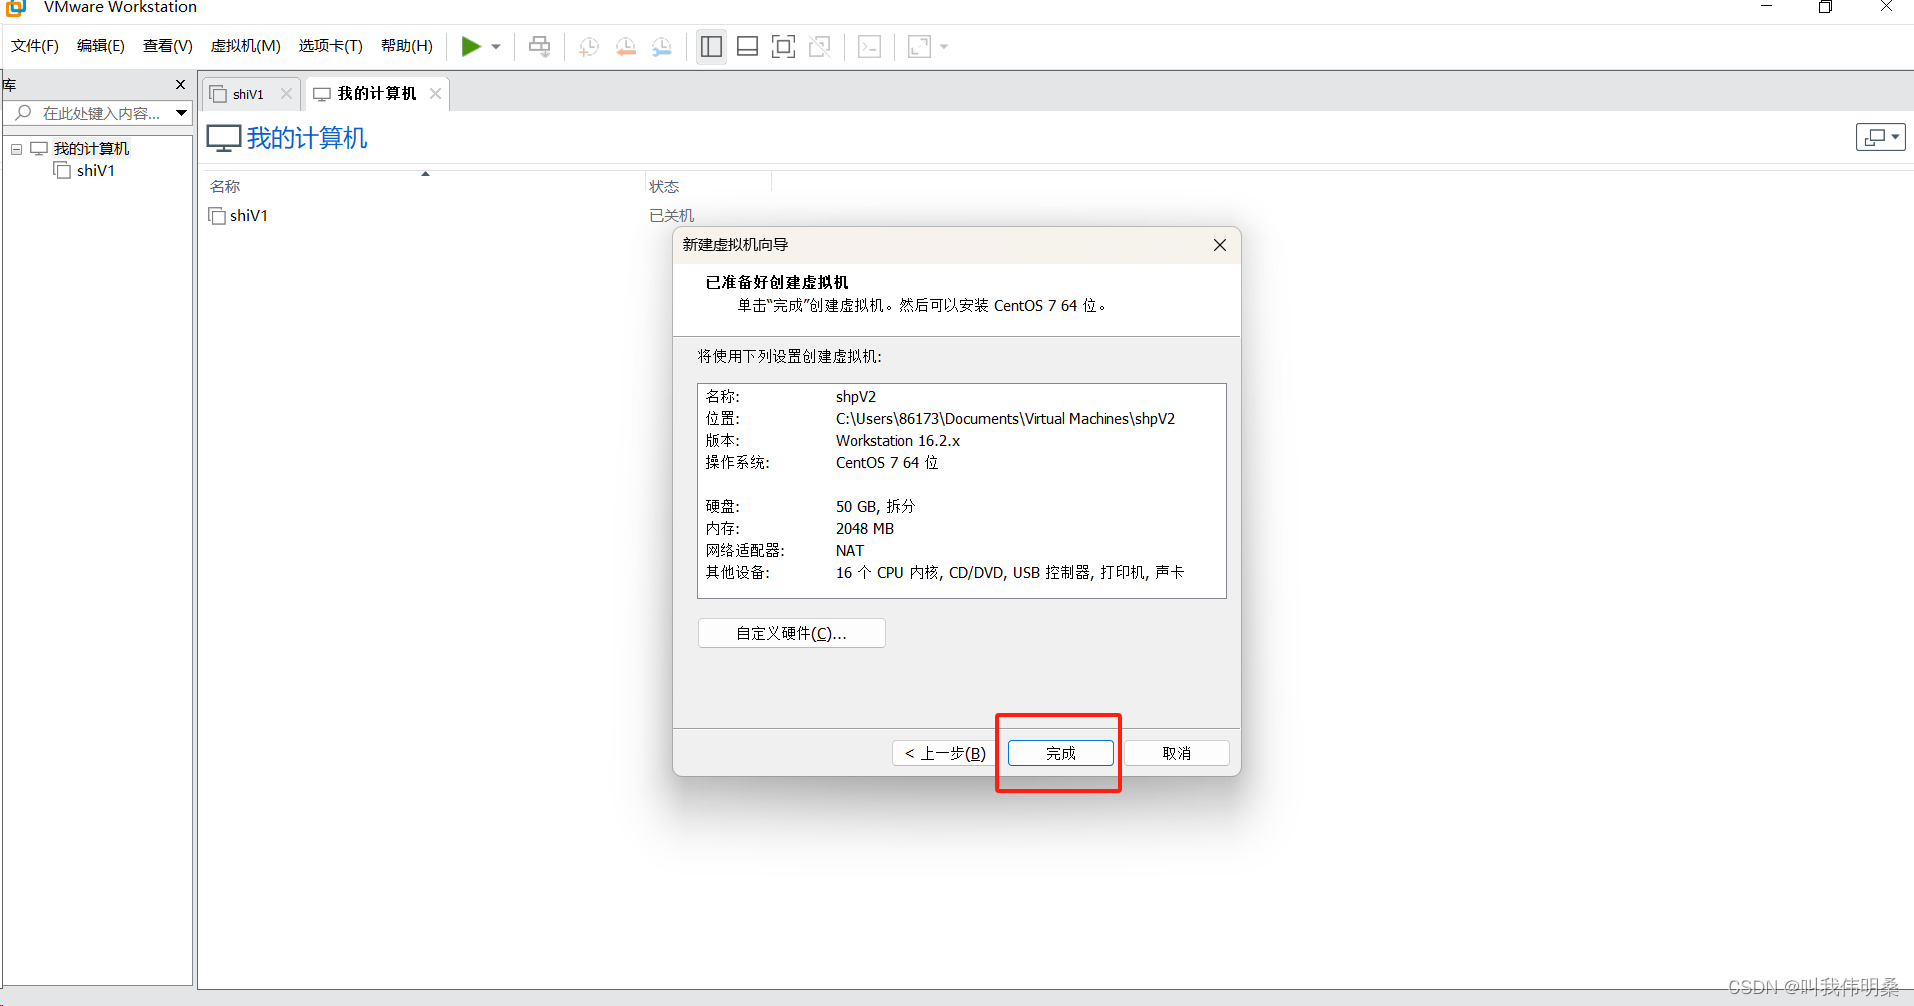Close the 我的计算机 tab

point(435,93)
